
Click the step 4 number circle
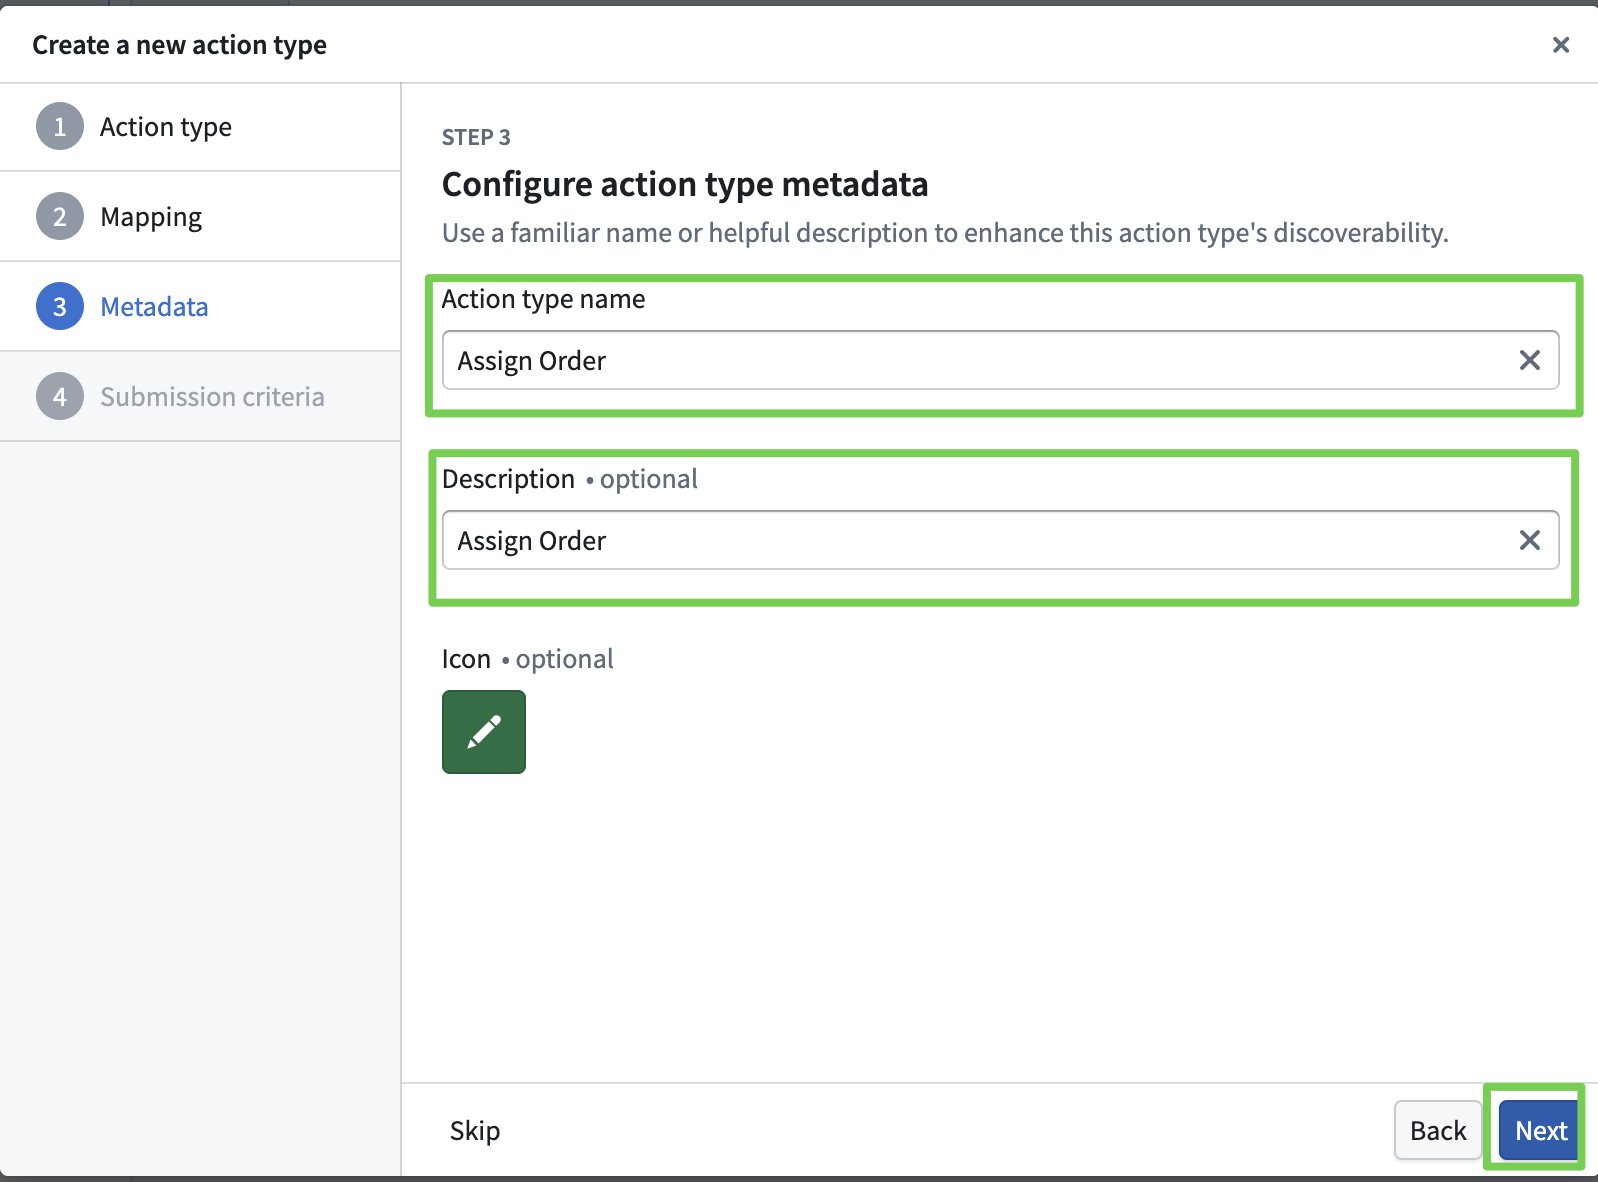click(60, 397)
